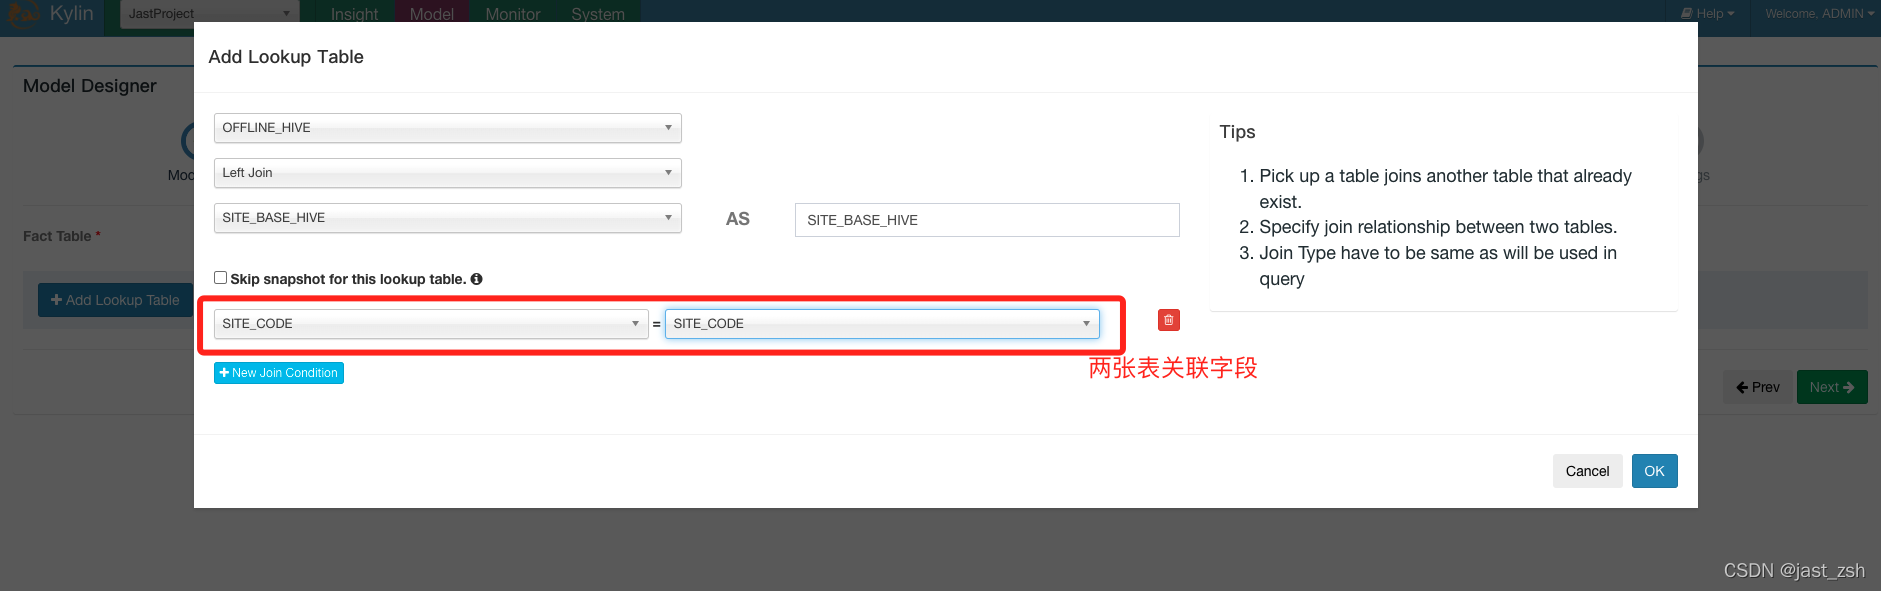The width and height of the screenshot is (1881, 591).
Task: Switch to the System tab
Action: coord(598,14)
